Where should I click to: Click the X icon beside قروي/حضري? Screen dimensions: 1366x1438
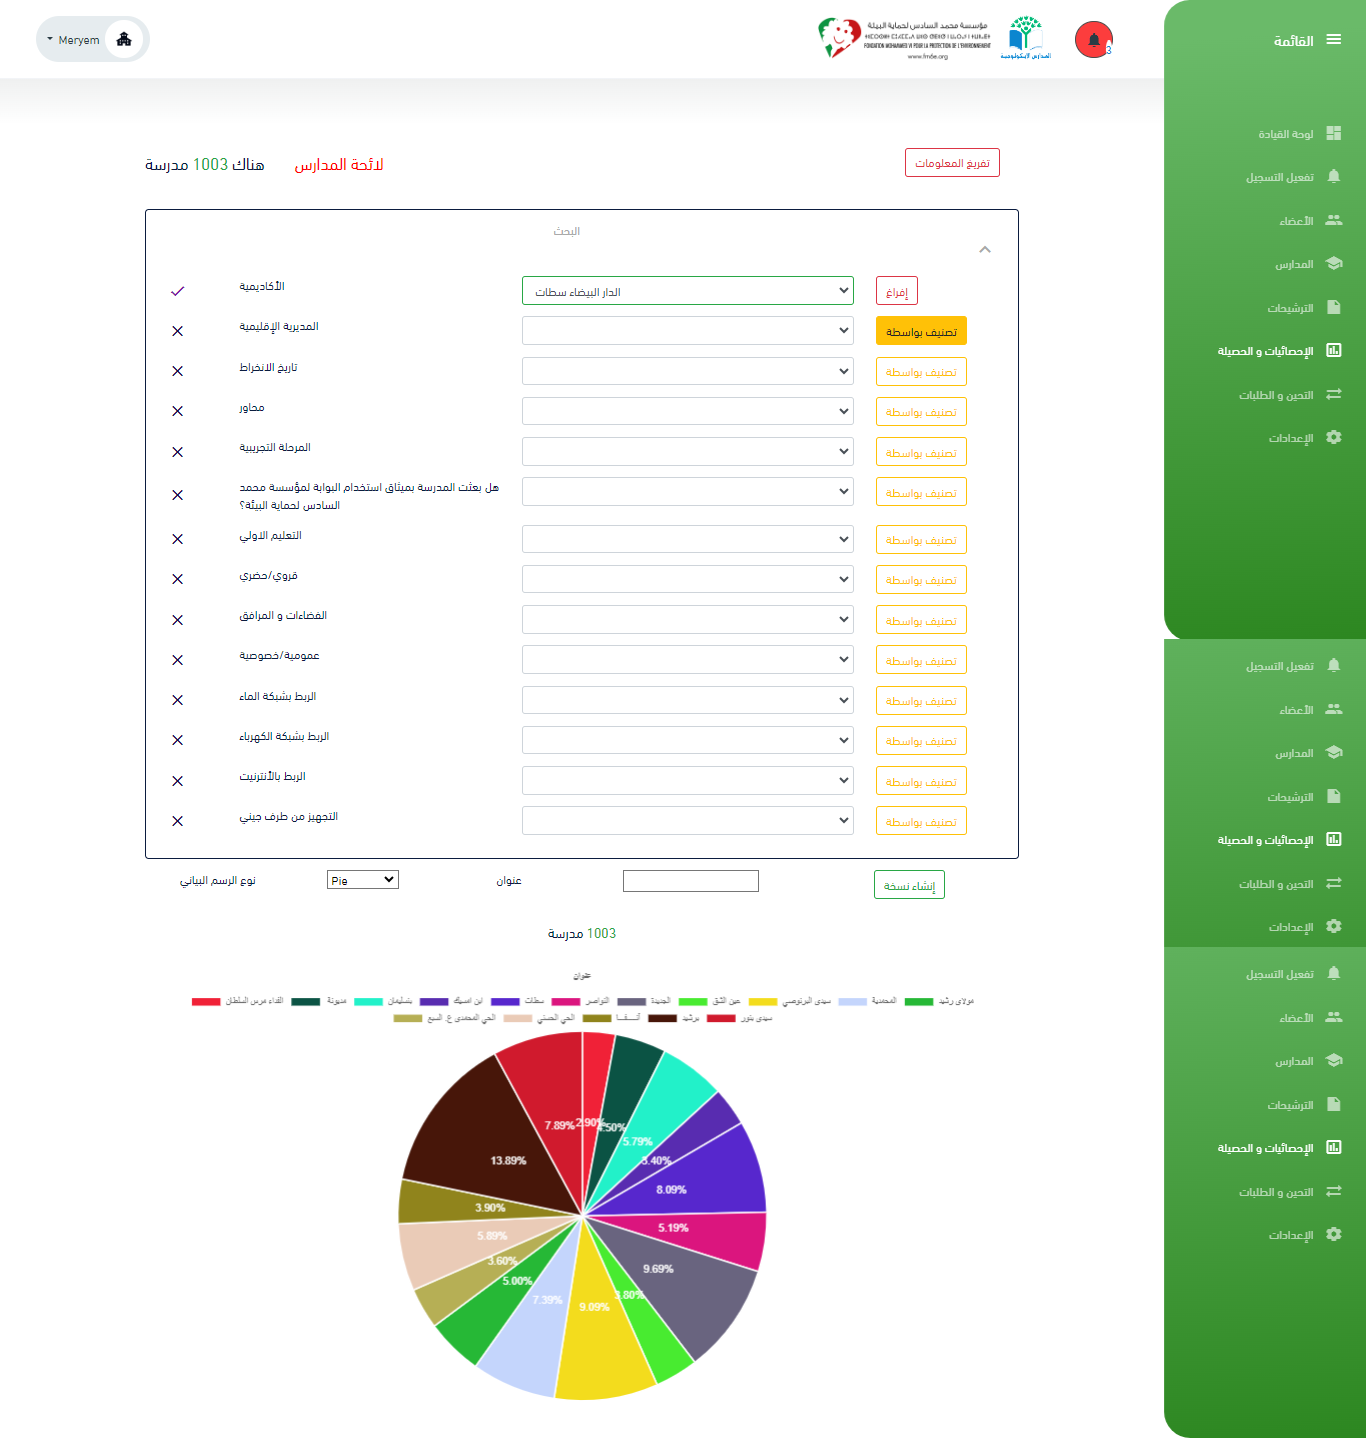click(x=177, y=579)
